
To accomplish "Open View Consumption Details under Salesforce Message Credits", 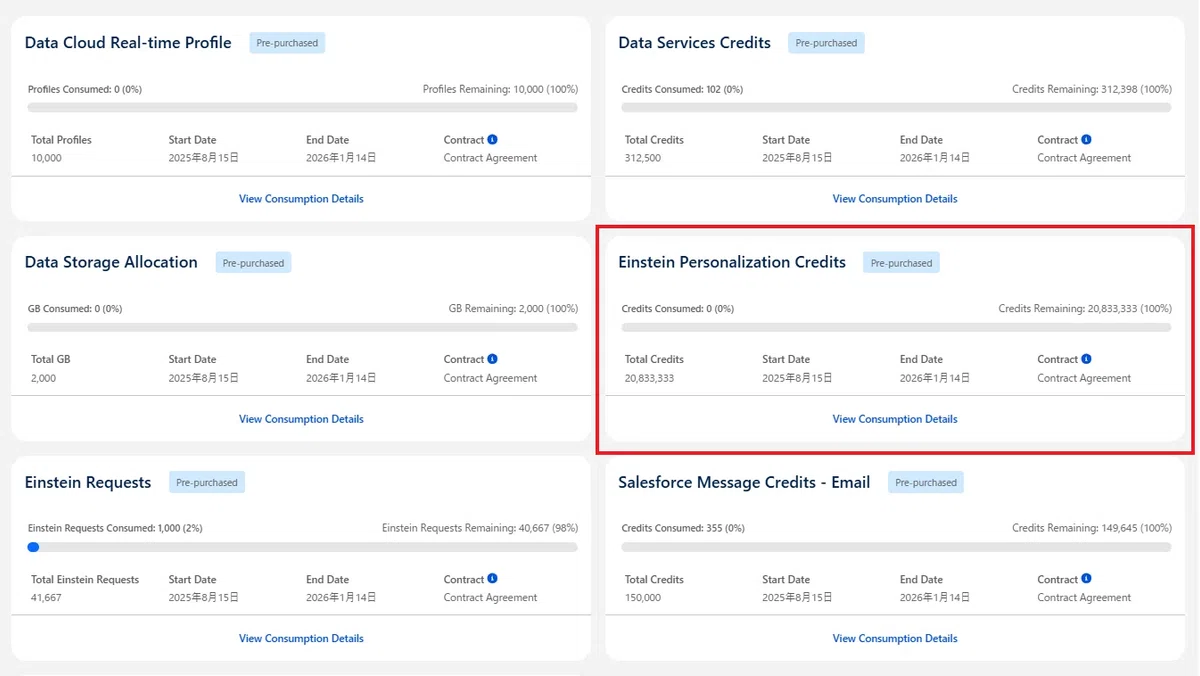I will (x=895, y=638).
